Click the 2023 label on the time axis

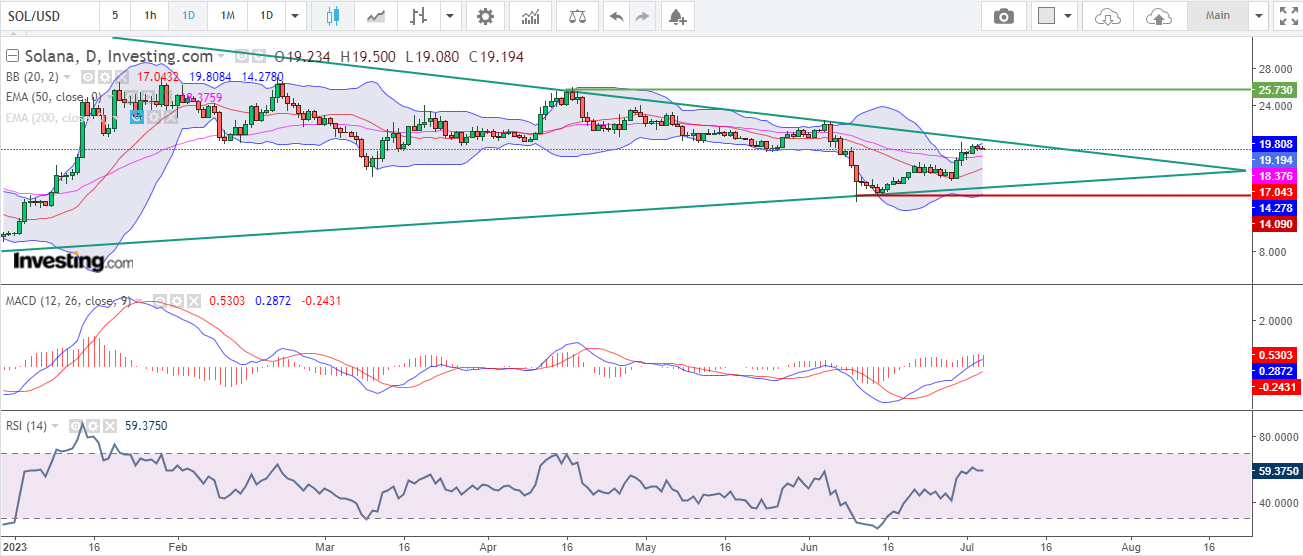click(x=15, y=547)
